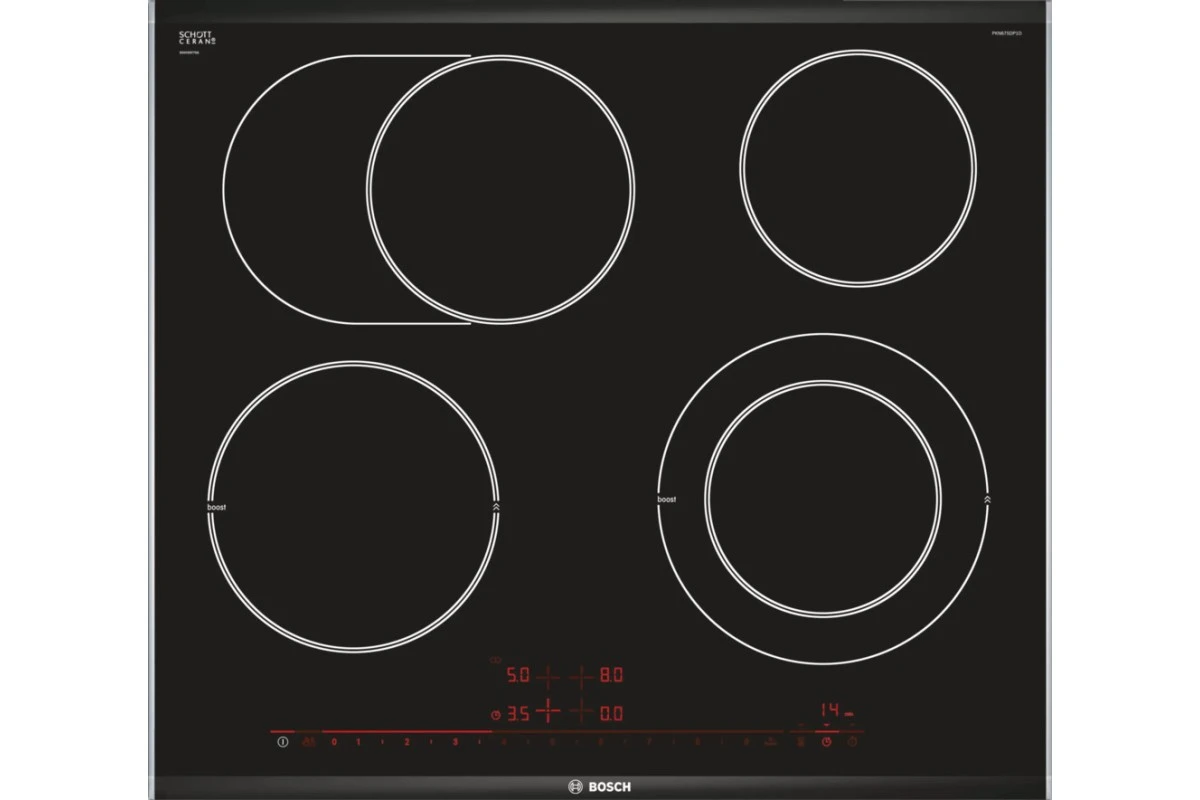Set power slider to level 0
This screenshot has width=1200, height=800.
(x=333, y=742)
